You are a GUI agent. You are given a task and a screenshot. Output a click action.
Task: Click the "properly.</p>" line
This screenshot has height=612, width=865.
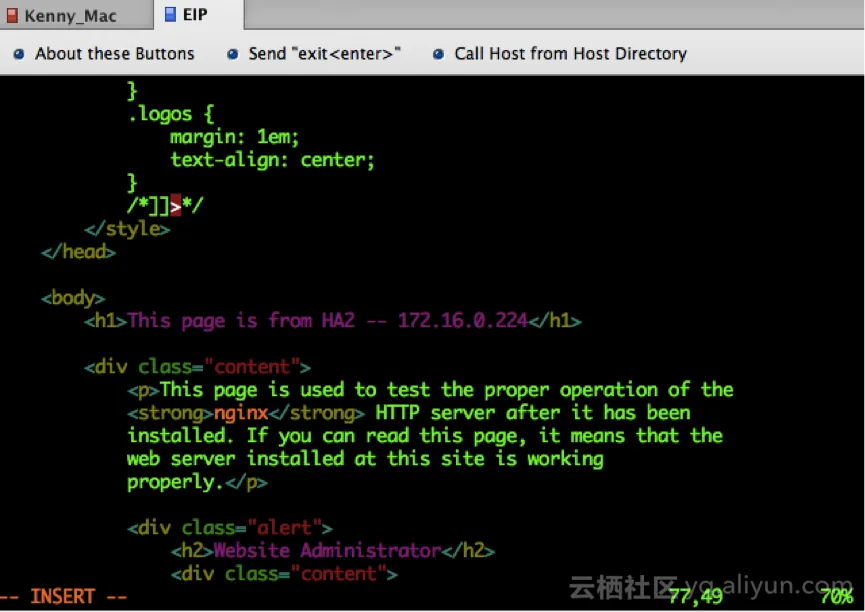(197, 482)
